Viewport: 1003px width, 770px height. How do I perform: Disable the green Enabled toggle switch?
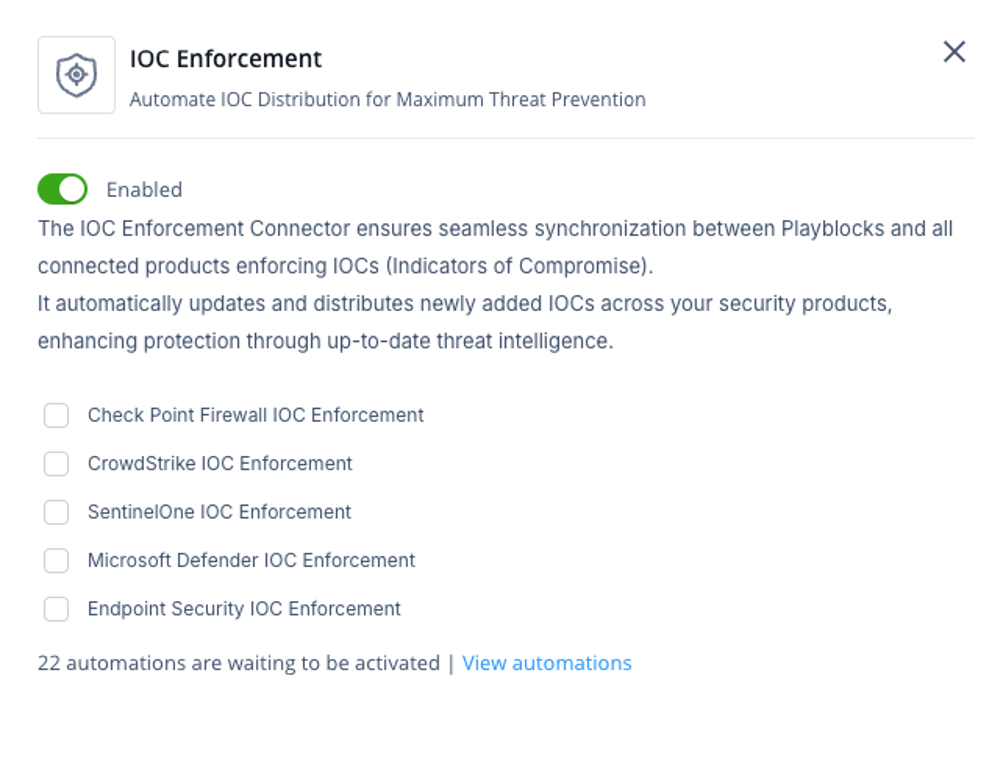[62, 189]
